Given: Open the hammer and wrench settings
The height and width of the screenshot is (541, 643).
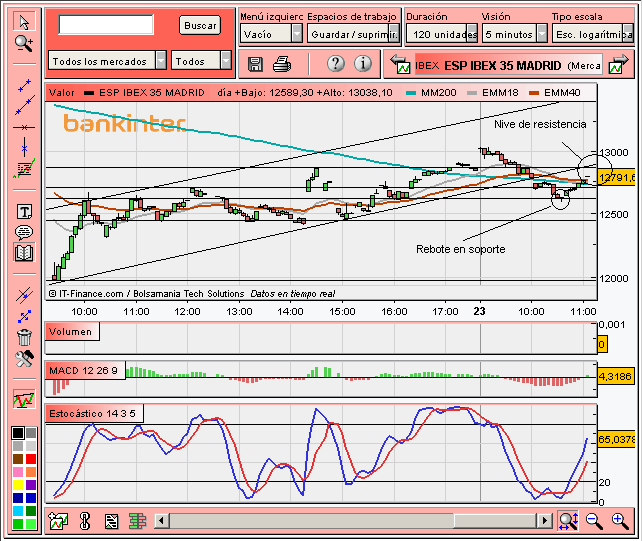Looking at the screenshot, I should click(x=24, y=359).
